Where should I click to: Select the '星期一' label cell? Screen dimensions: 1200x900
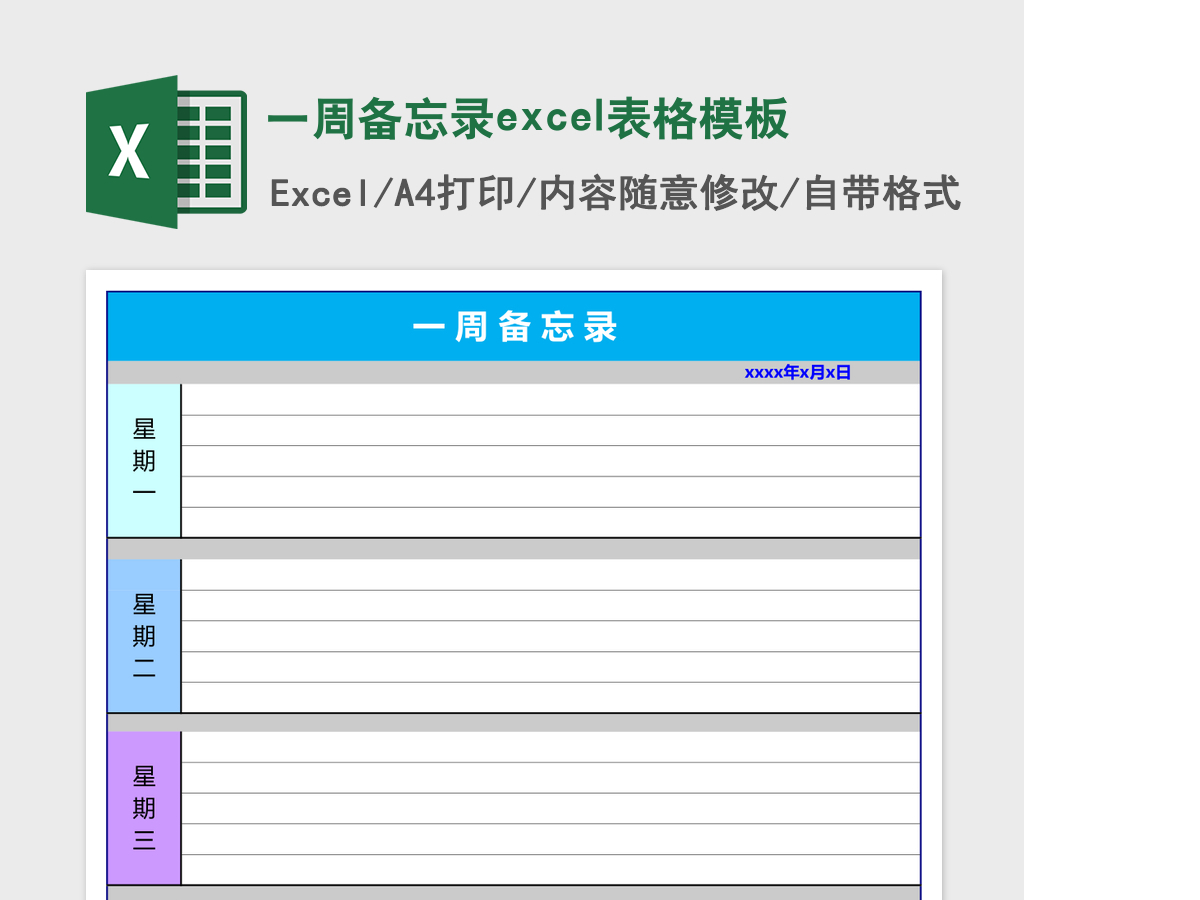point(144,461)
